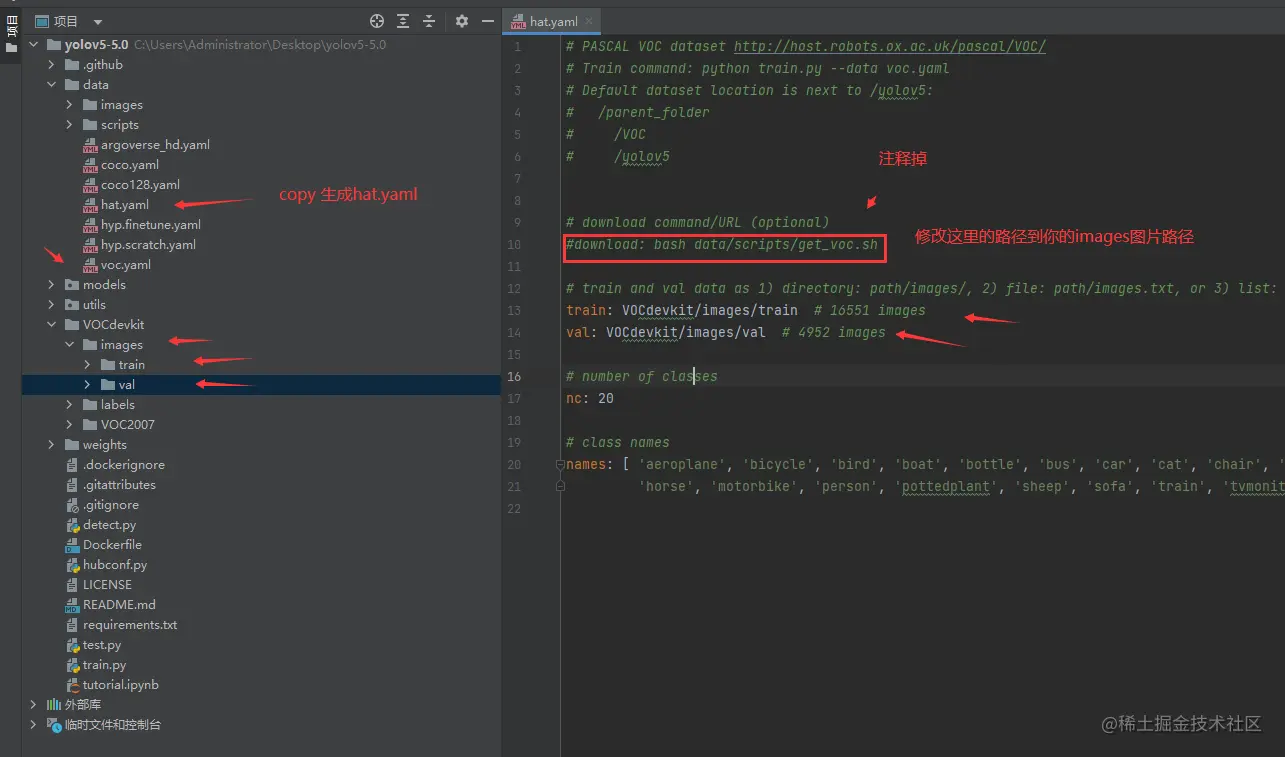
Task: Click the hyp.finetune.yaml file icon
Action: pos(90,225)
